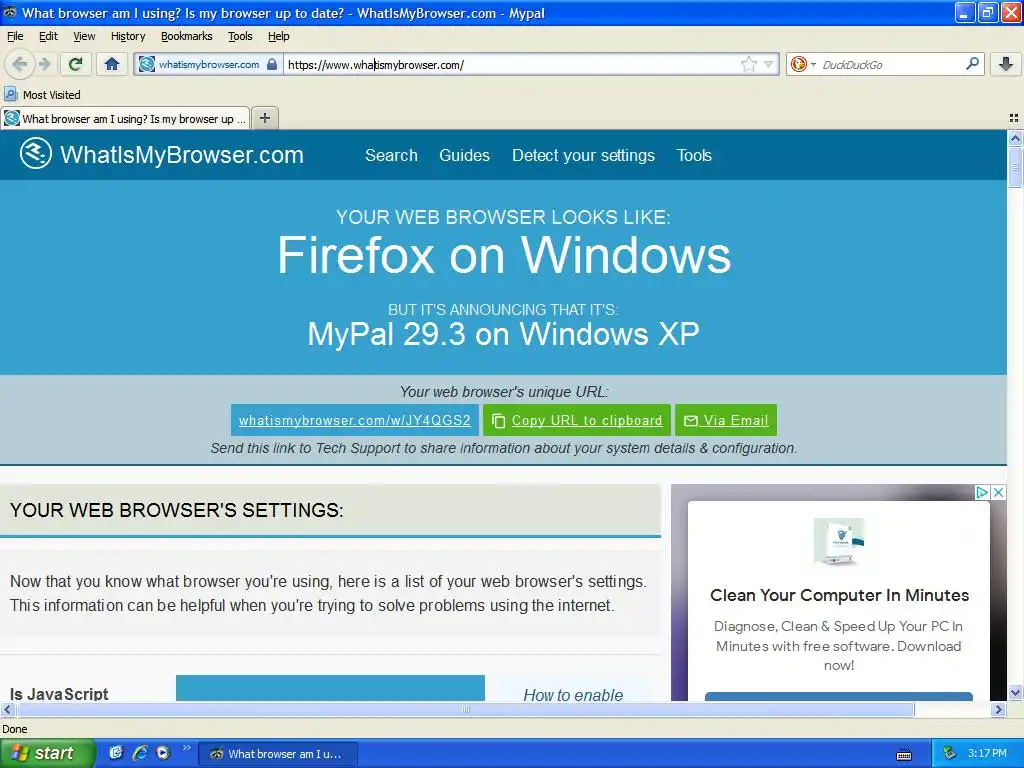Open the site's Tools navigation link
This screenshot has width=1024, height=768.
click(x=694, y=155)
